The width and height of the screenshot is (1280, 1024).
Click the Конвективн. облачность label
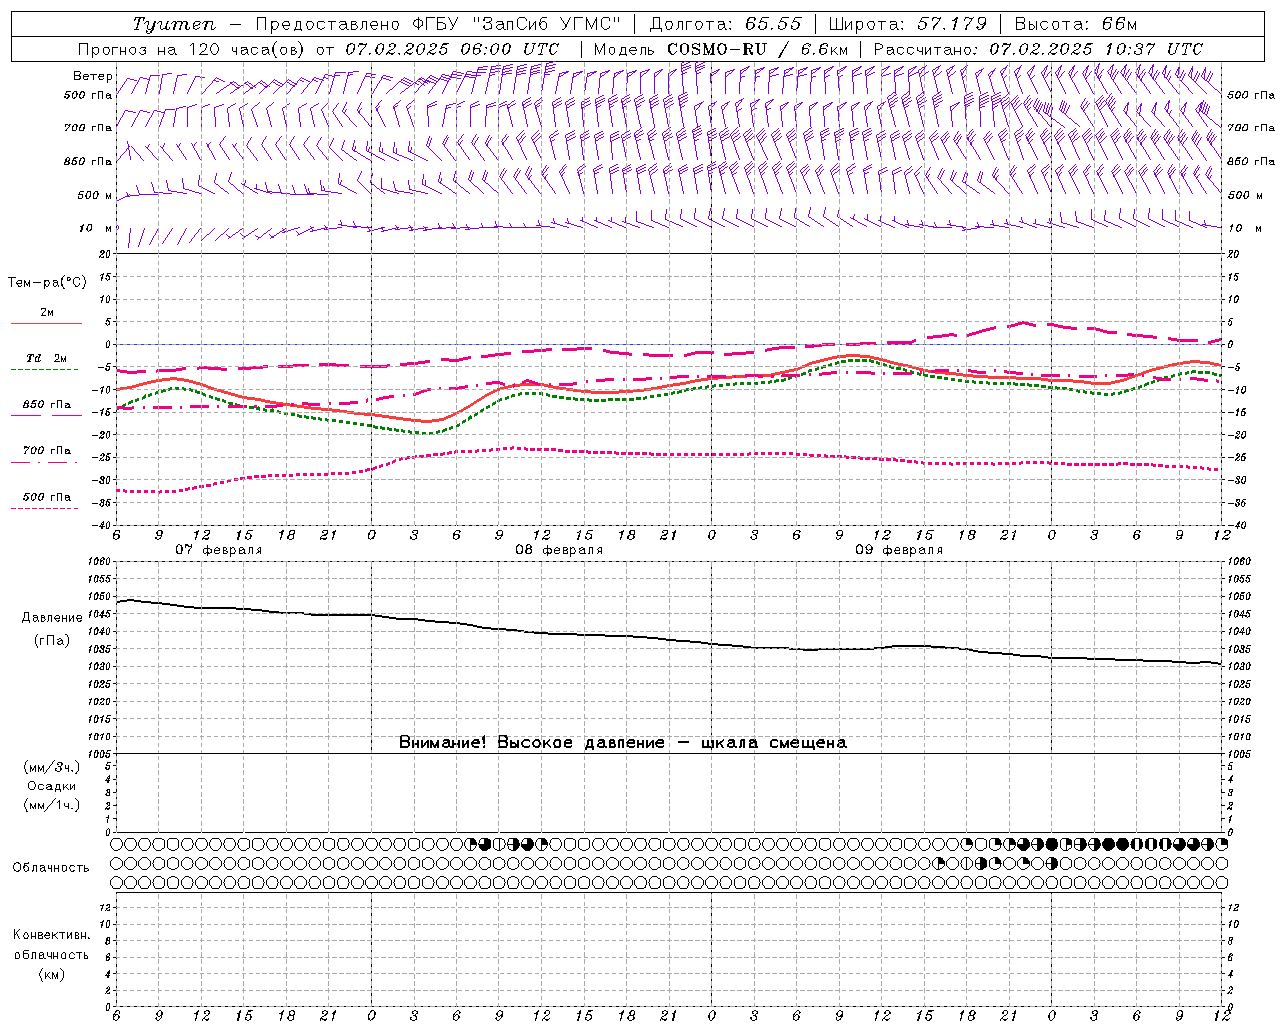pyautogui.click(x=51, y=944)
